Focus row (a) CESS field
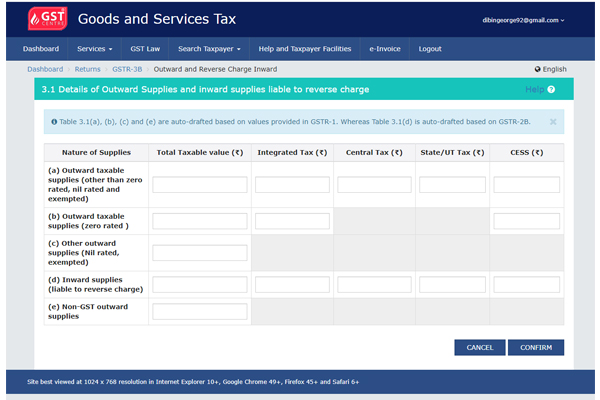 click(527, 184)
